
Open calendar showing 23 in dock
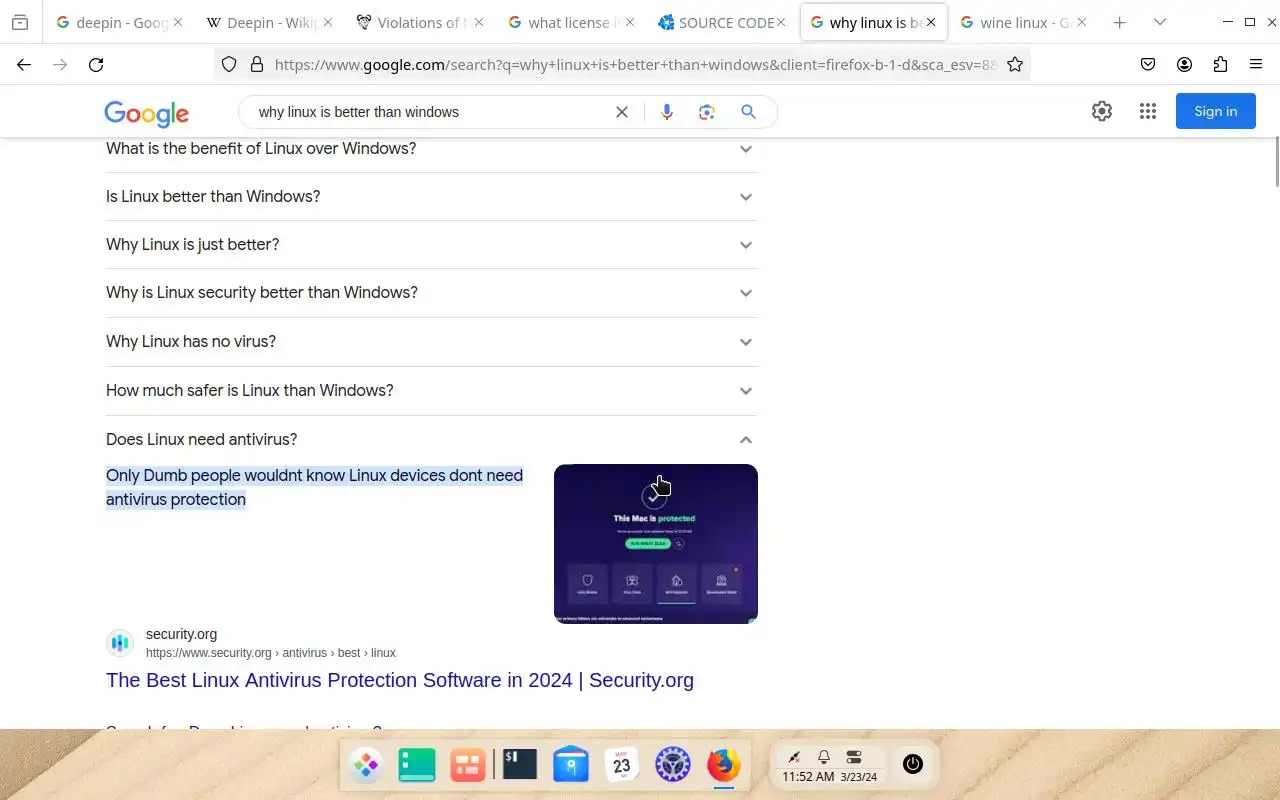point(622,765)
